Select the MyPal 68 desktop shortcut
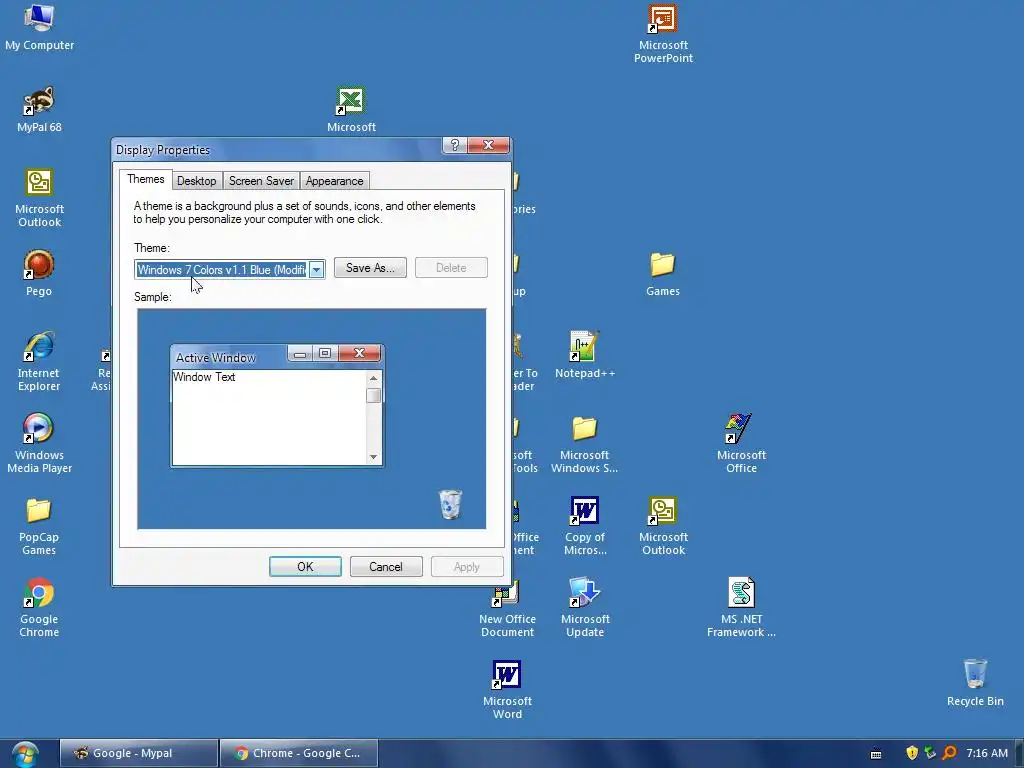 (39, 108)
